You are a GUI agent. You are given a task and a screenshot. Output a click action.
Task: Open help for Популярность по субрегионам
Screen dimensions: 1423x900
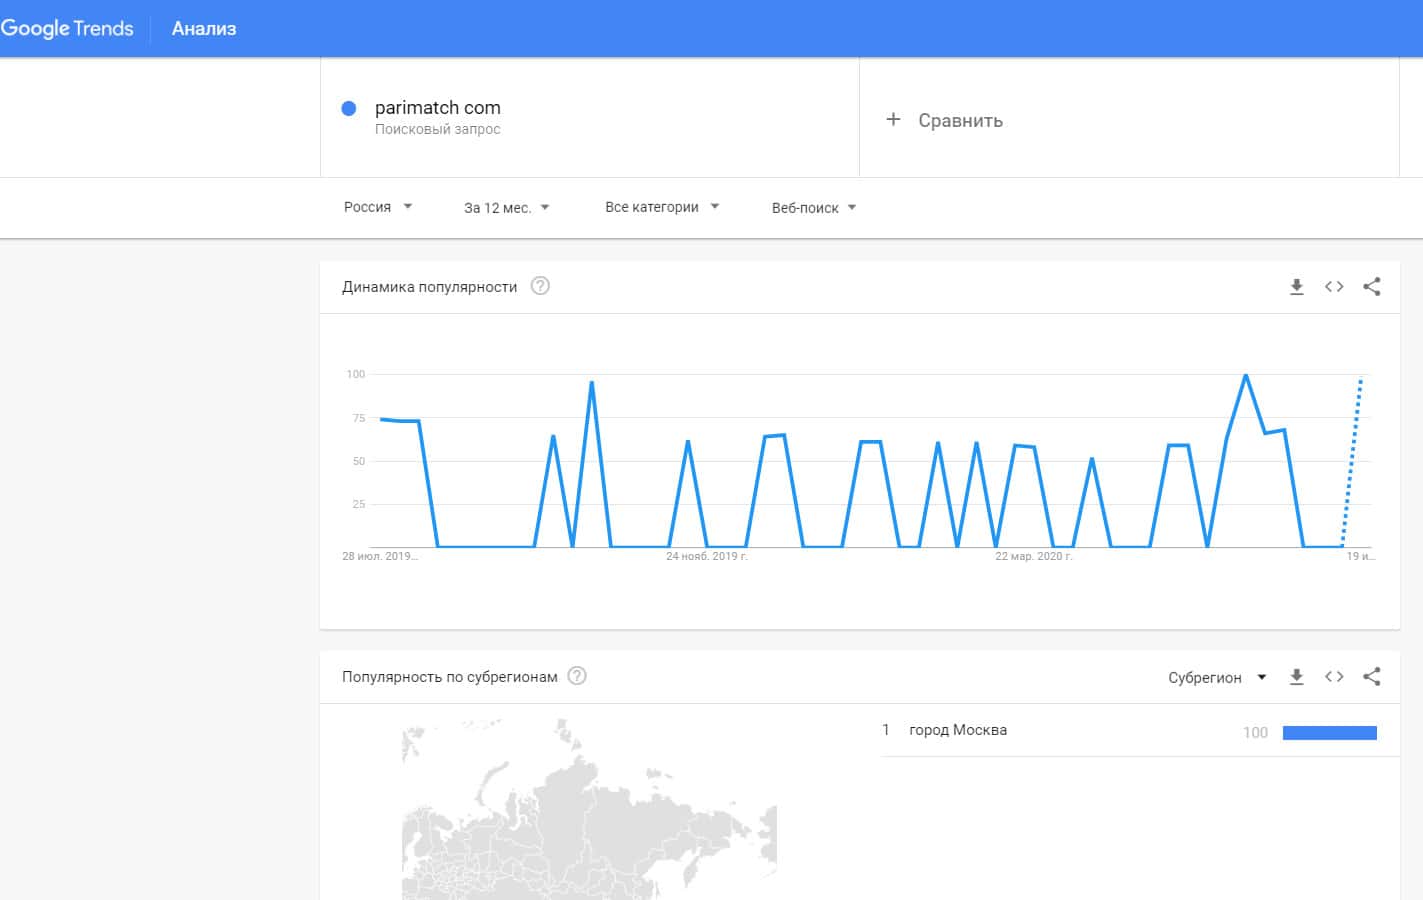coord(577,676)
